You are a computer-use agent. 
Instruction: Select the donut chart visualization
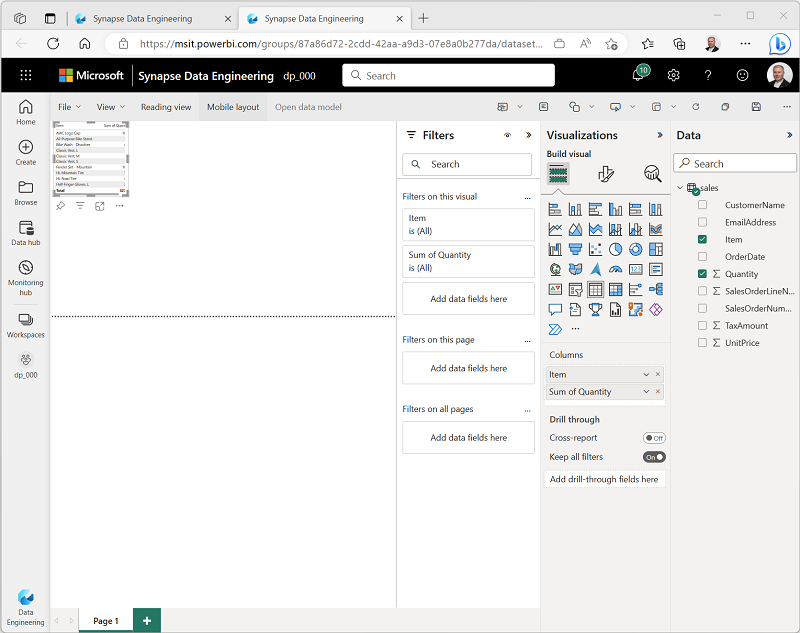(x=635, y=249)
